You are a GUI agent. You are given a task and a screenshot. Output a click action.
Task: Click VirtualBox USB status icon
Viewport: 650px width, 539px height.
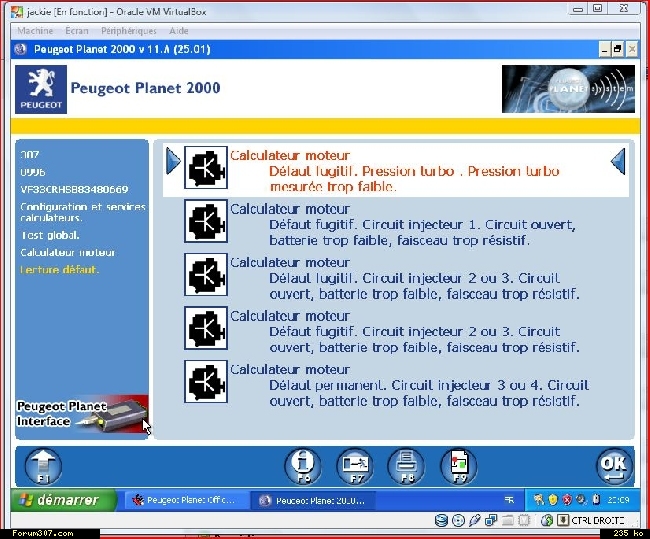tap(475, 520)
